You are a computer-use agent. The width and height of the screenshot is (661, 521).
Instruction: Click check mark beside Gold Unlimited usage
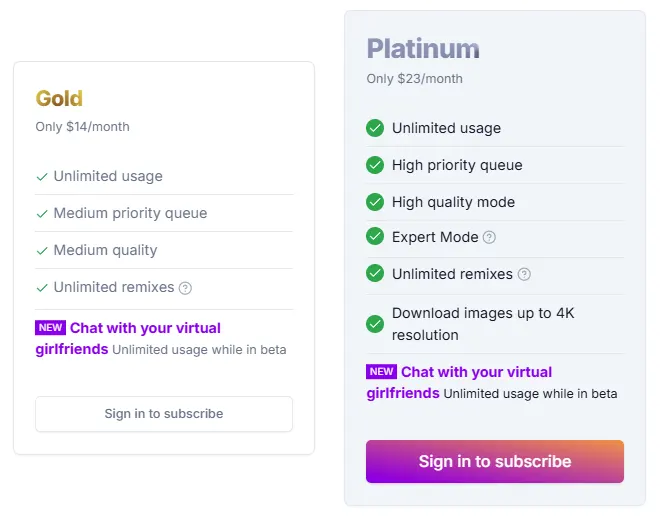[42, 177]
